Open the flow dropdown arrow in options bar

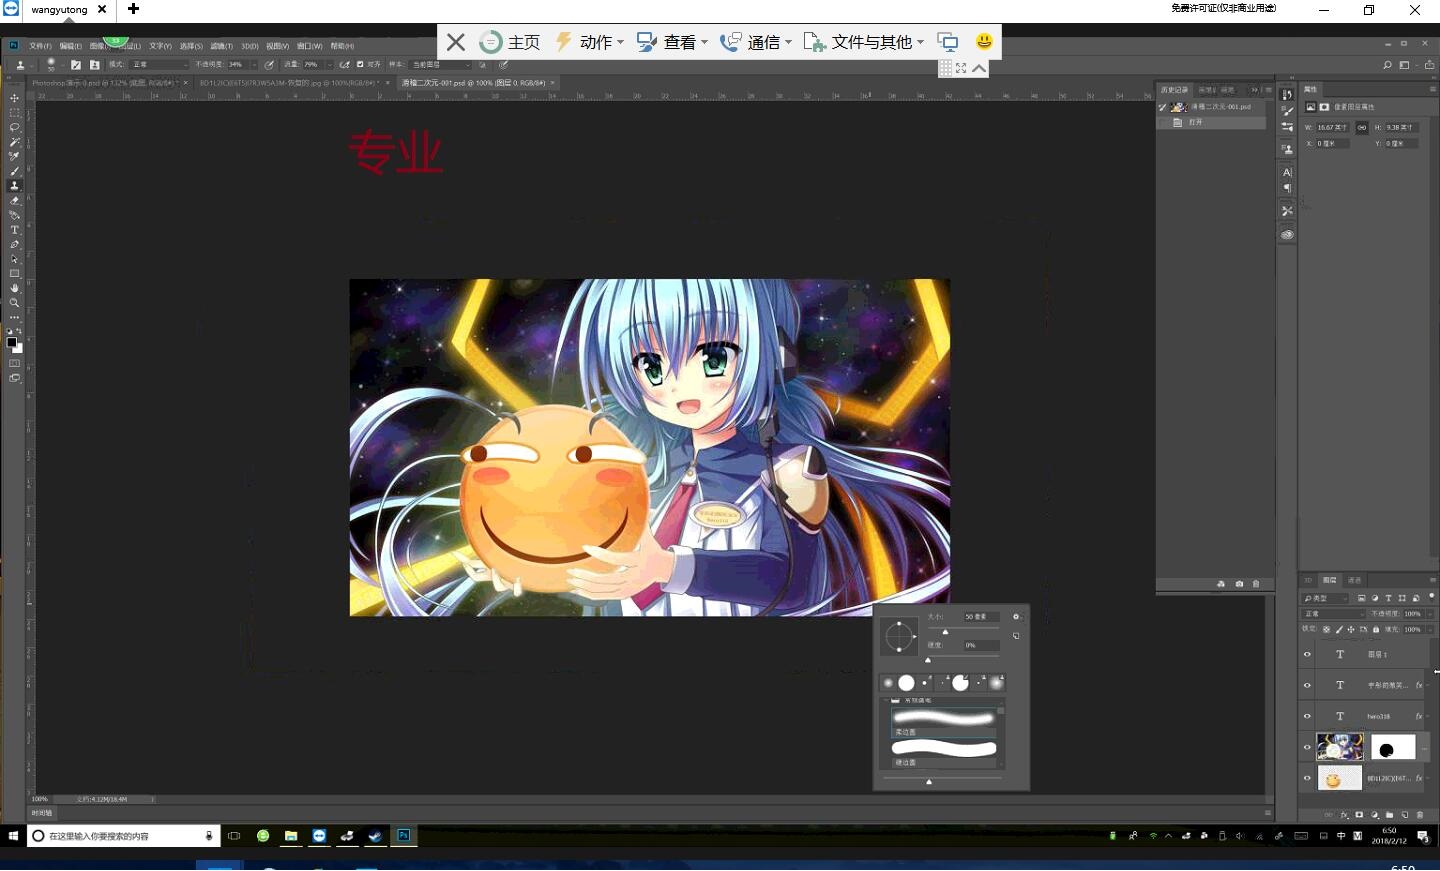click(328, 65)
